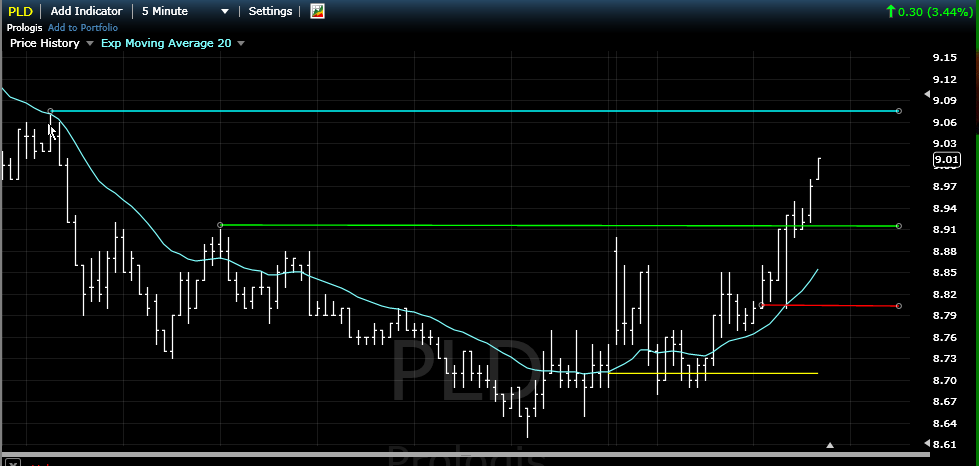The width and height of the screenshot is (979, 466).
Task: Click the upper price-axis triangle marker near 9.09
Action: (x=927, y=94)
